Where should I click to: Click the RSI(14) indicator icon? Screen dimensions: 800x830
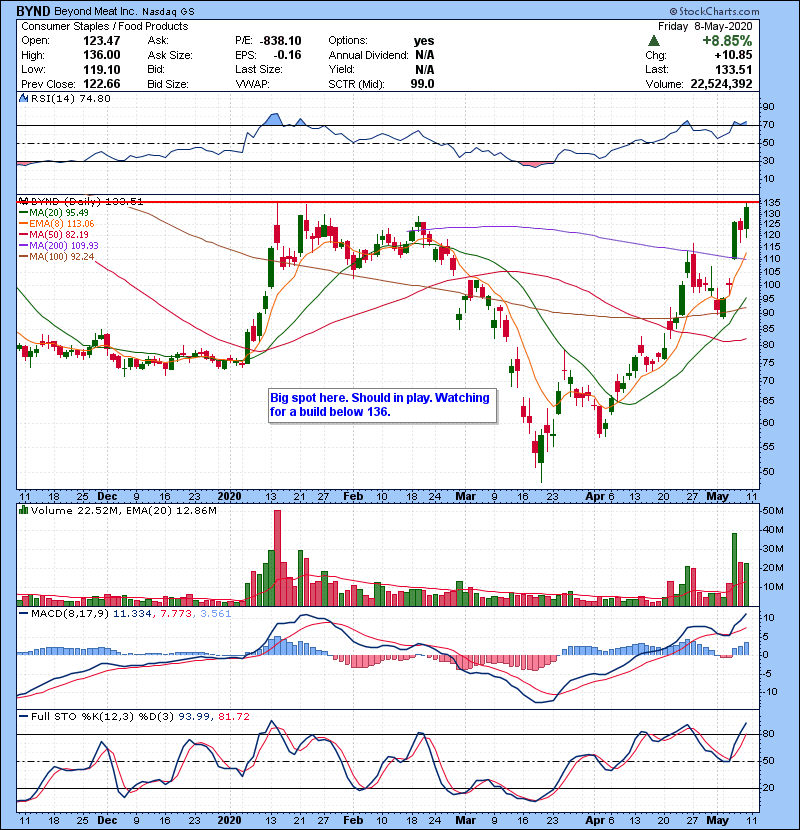point(23,98)
